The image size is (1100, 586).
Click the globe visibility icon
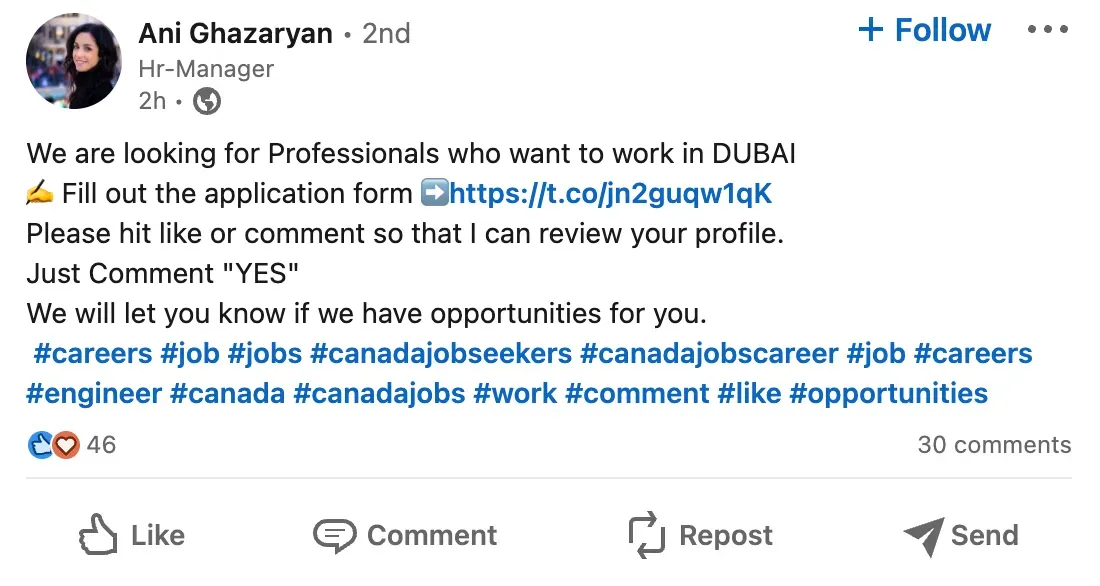coord(206,101)
